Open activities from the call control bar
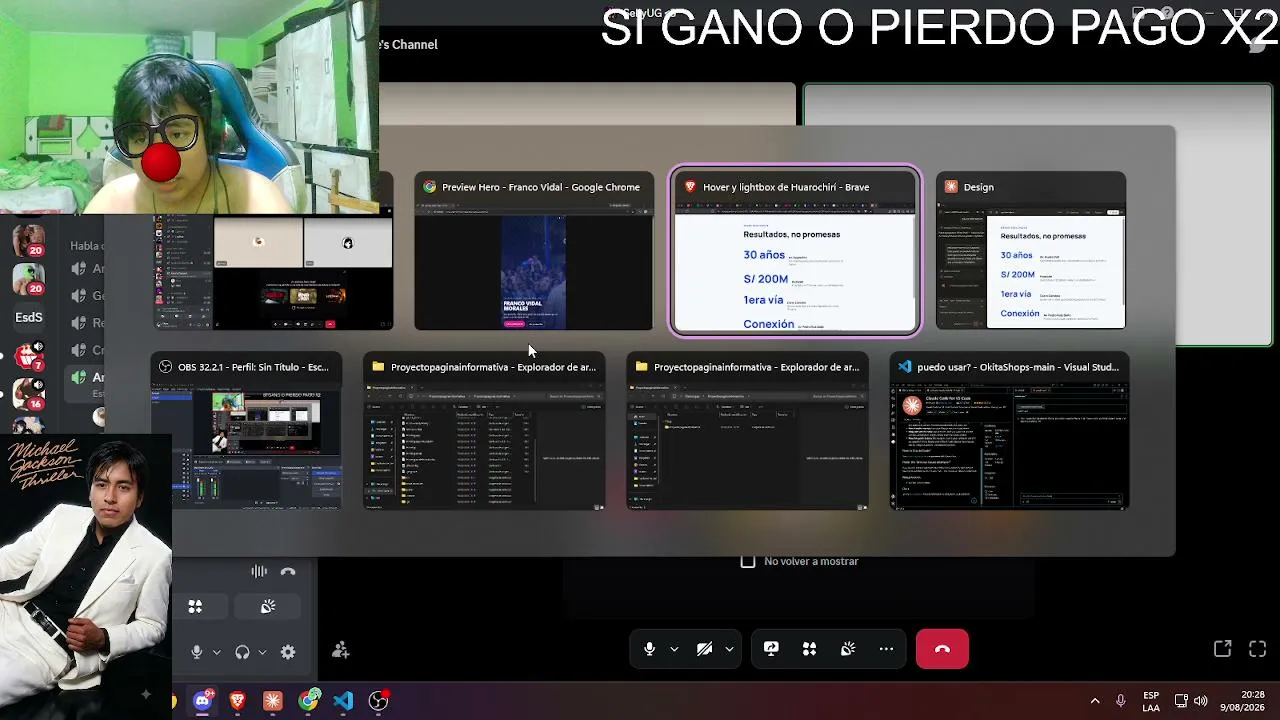1280x720 pixels. (809, 649)
